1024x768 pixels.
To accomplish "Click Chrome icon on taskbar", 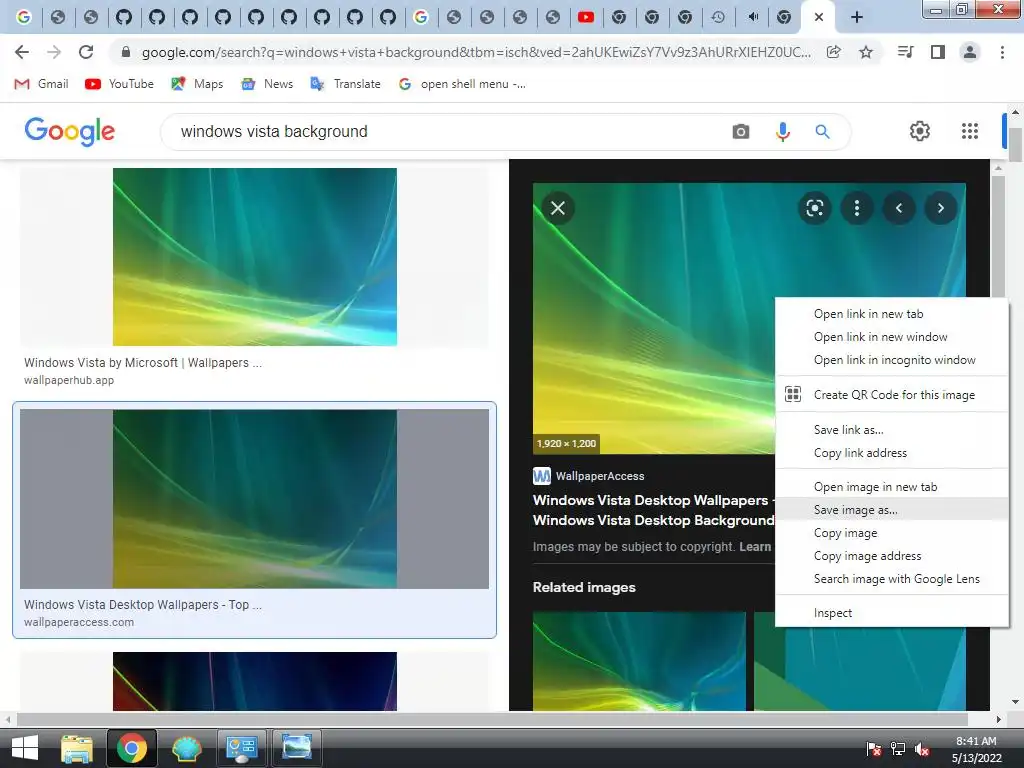I will click(x=131, y=748).
